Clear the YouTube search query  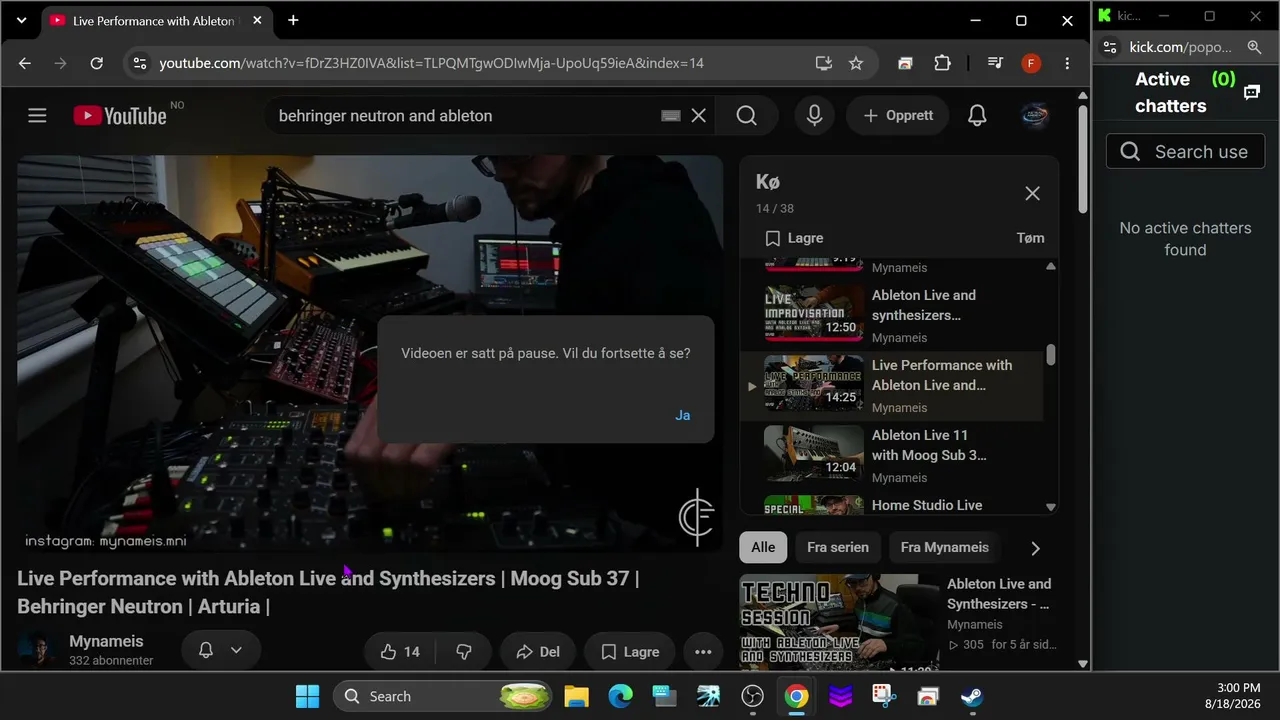point(699,116)
